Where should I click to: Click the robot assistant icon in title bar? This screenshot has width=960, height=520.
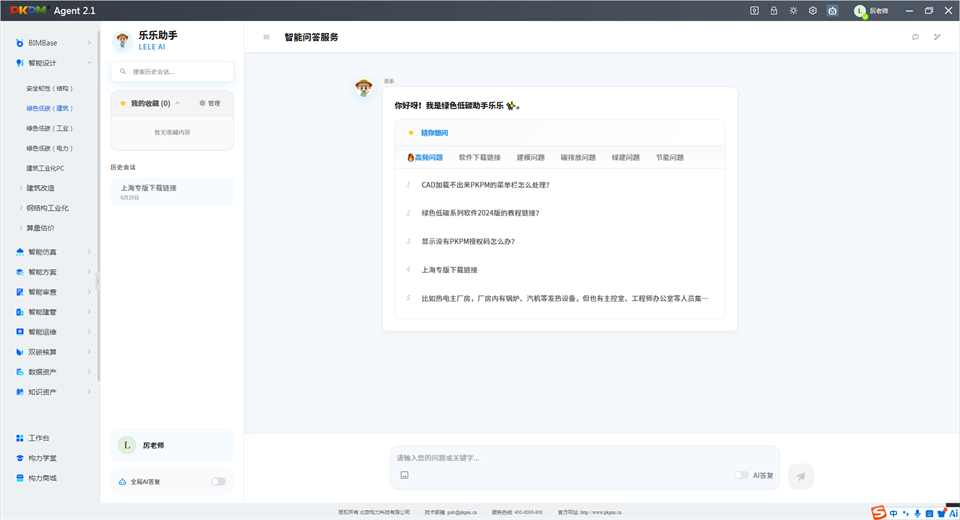coord(832,10)
